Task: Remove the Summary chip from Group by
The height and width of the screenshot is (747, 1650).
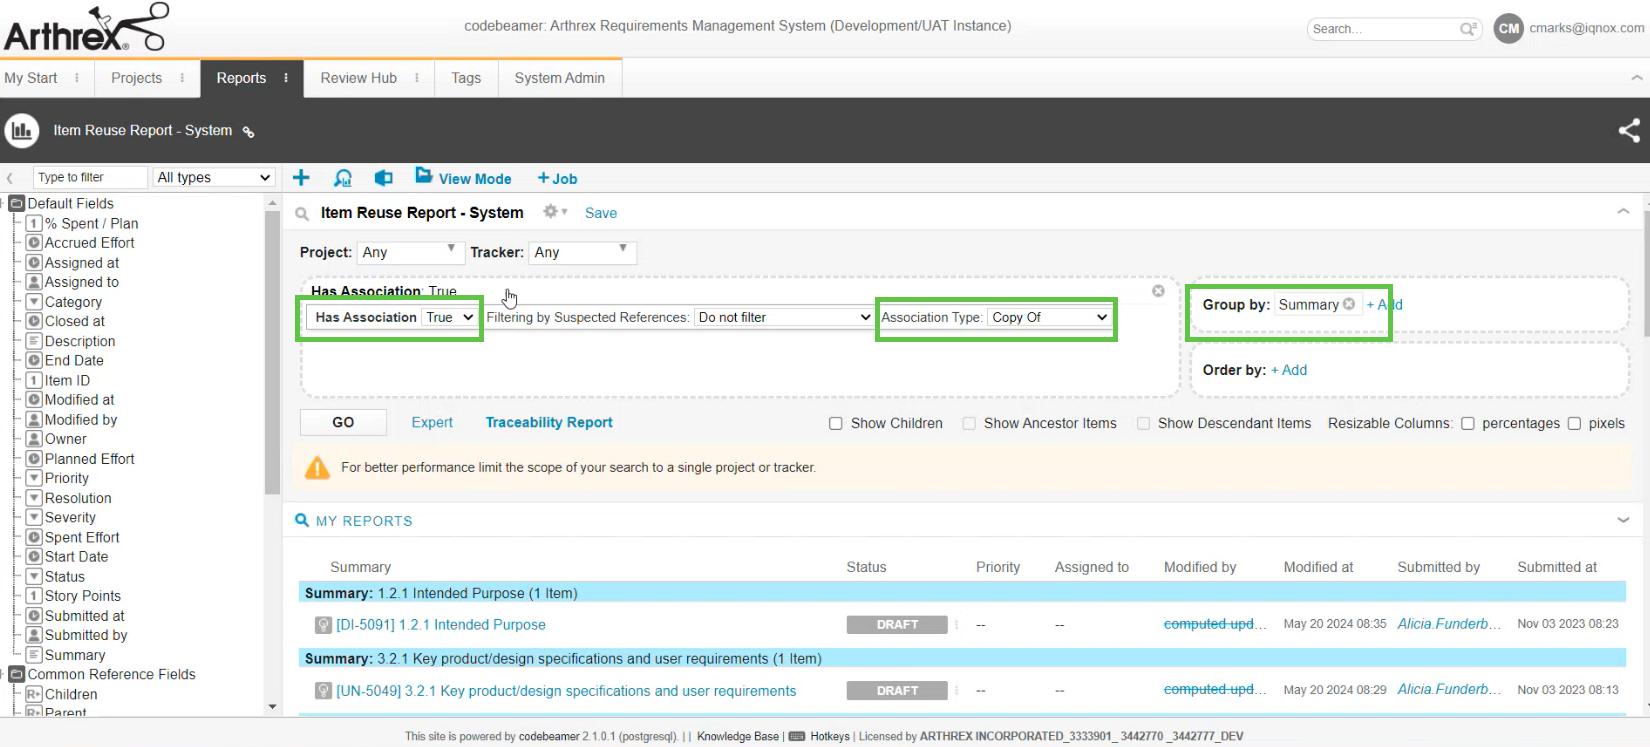Action: 1349,304
